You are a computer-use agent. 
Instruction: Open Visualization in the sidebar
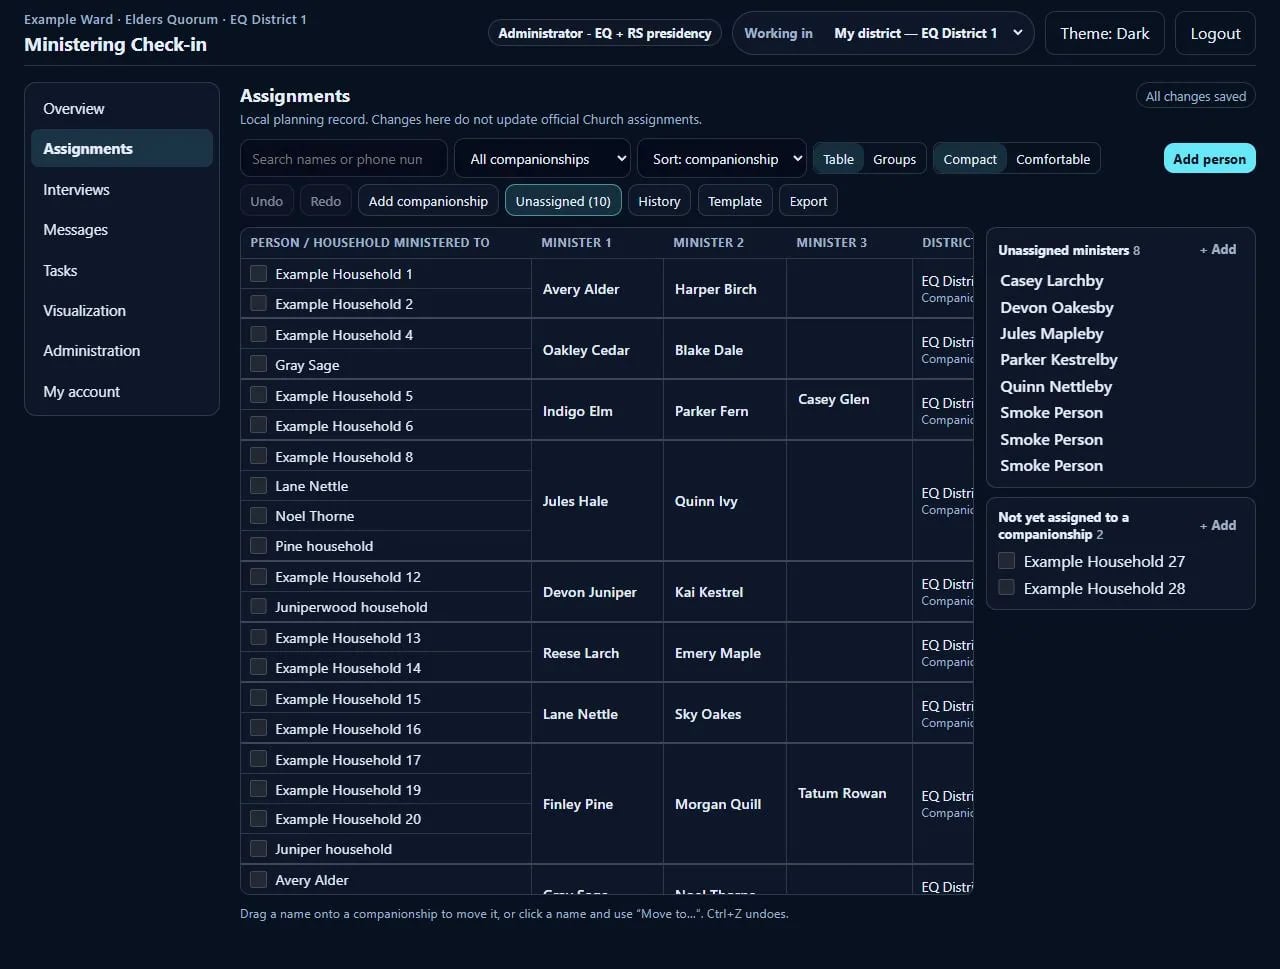[x=122, y=310]
